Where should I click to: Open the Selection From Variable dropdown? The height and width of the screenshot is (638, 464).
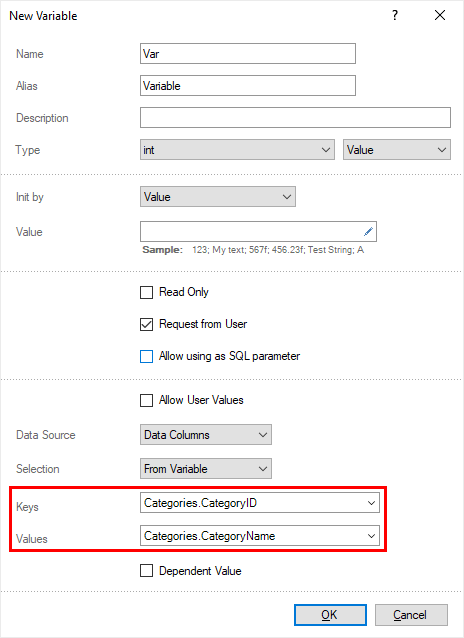[206, 469]
